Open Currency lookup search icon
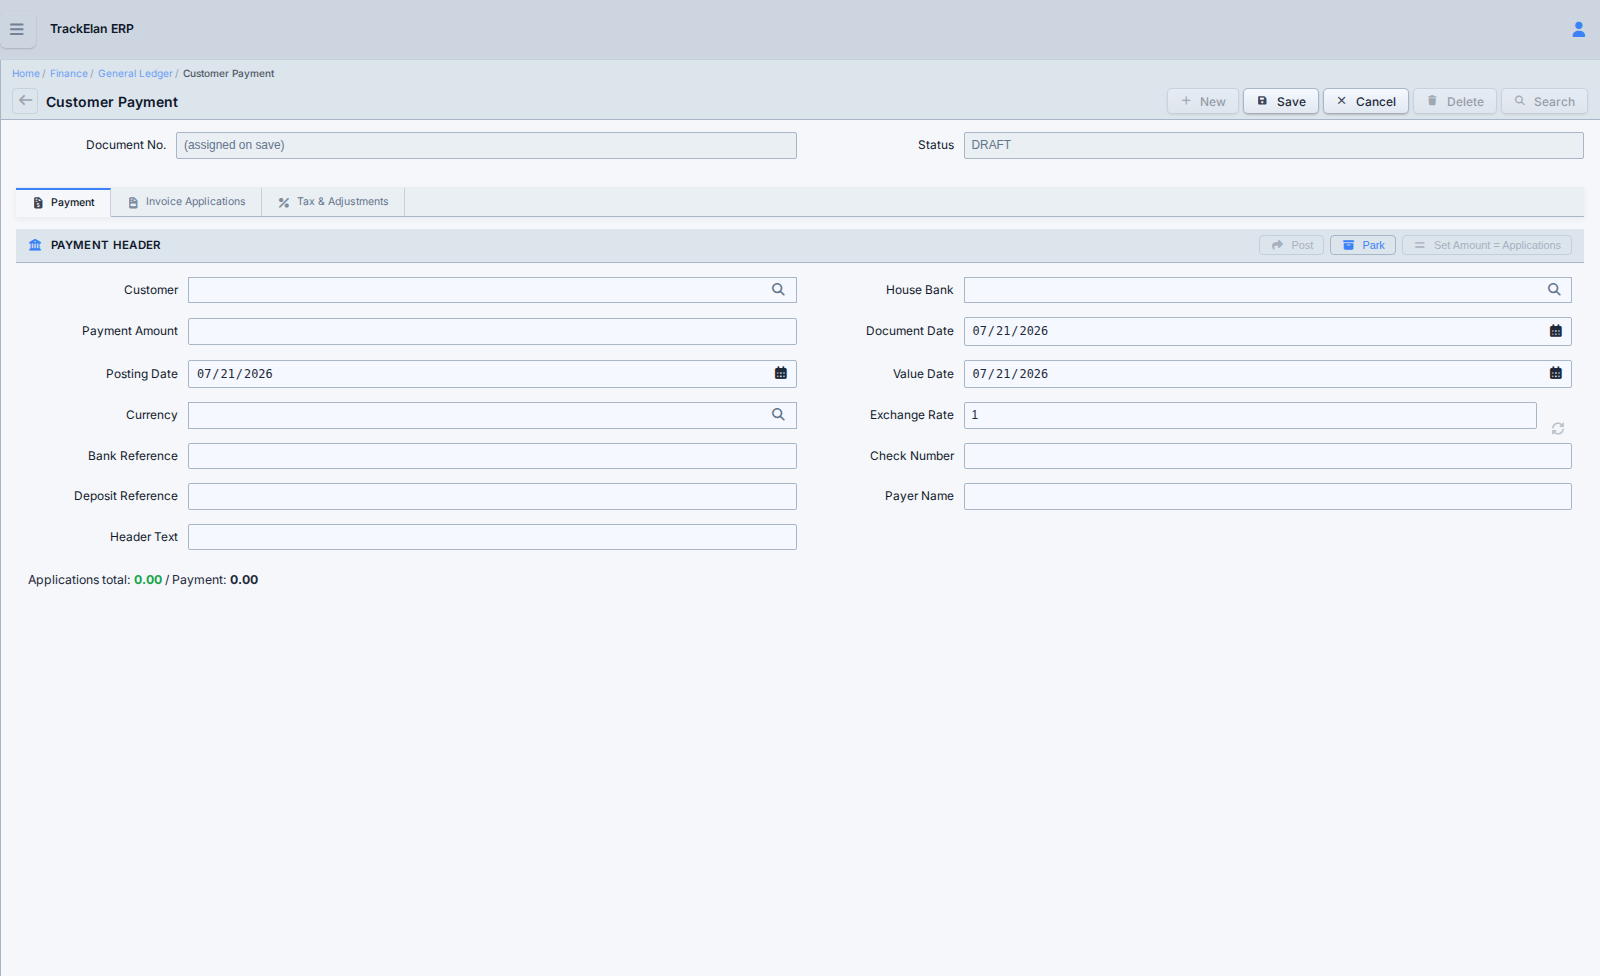1600x976 pixels. pos(778,415)
